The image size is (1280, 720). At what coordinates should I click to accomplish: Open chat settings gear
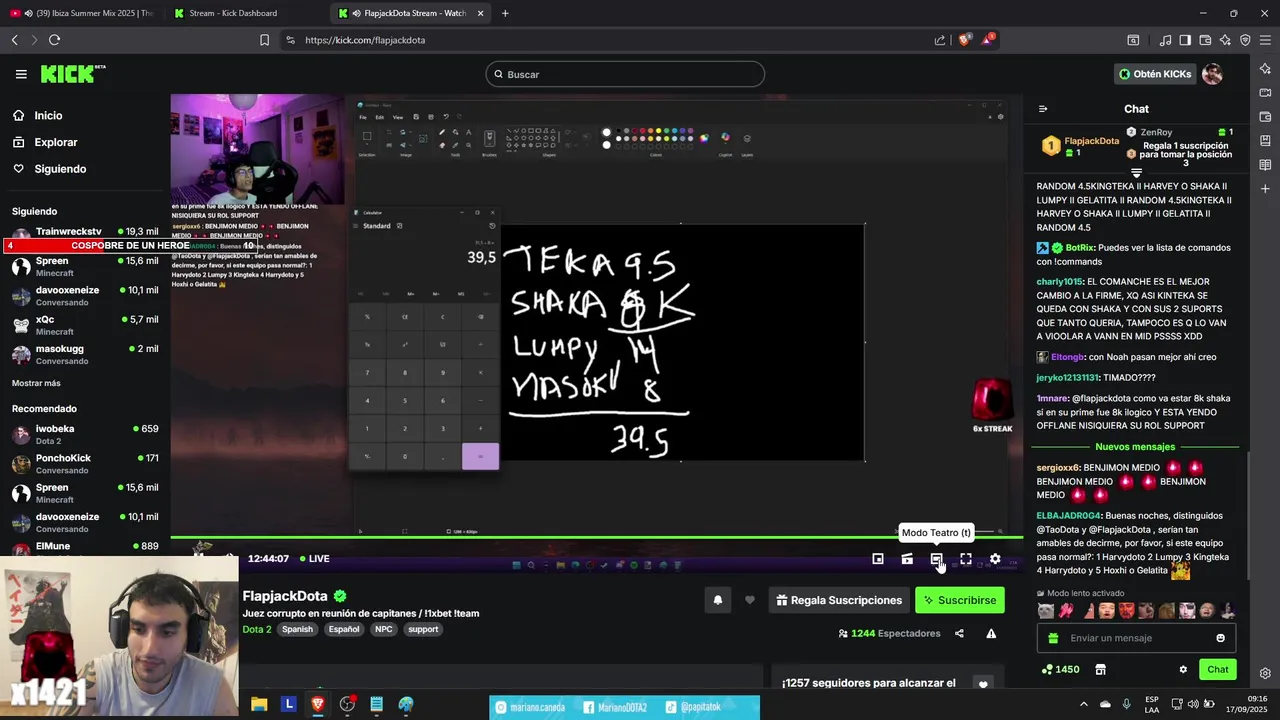tap(1183, 669)
